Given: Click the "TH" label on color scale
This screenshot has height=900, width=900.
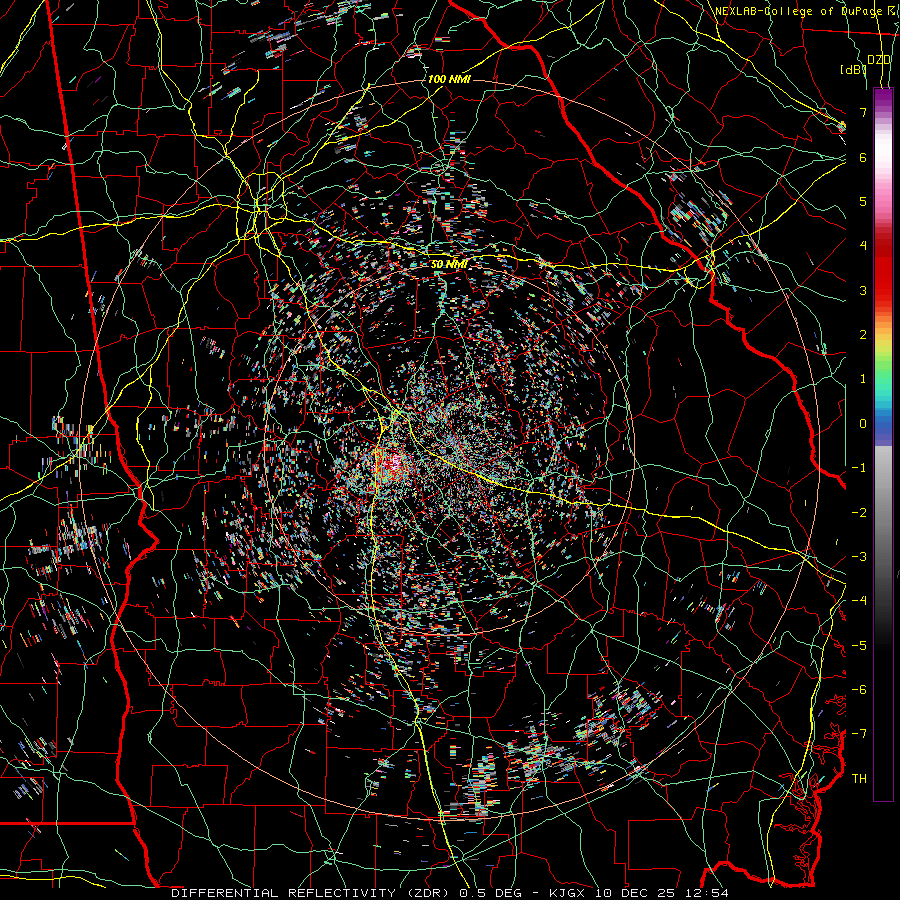Looking at the screenshot, I should pos(859,779).
